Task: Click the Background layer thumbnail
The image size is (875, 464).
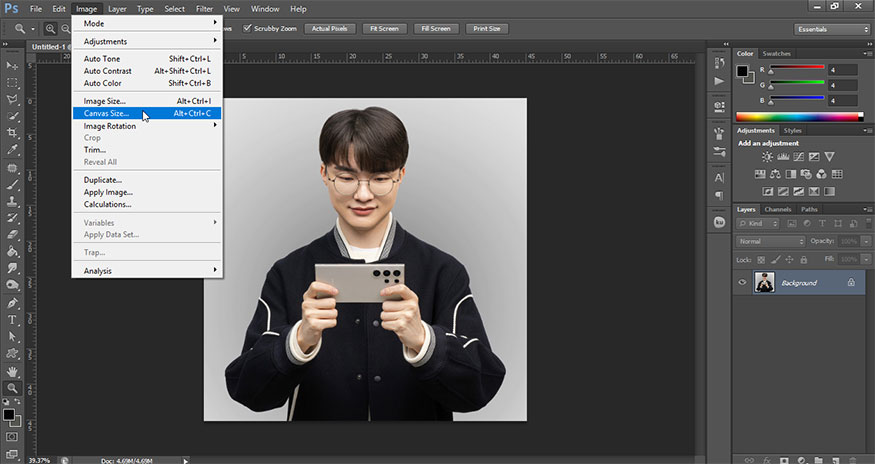Action: pos(765,283)
